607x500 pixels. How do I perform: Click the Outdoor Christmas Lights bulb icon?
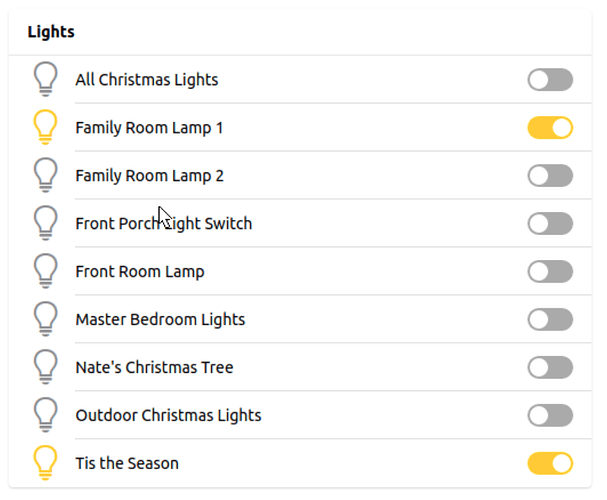(x=45, y=415)
